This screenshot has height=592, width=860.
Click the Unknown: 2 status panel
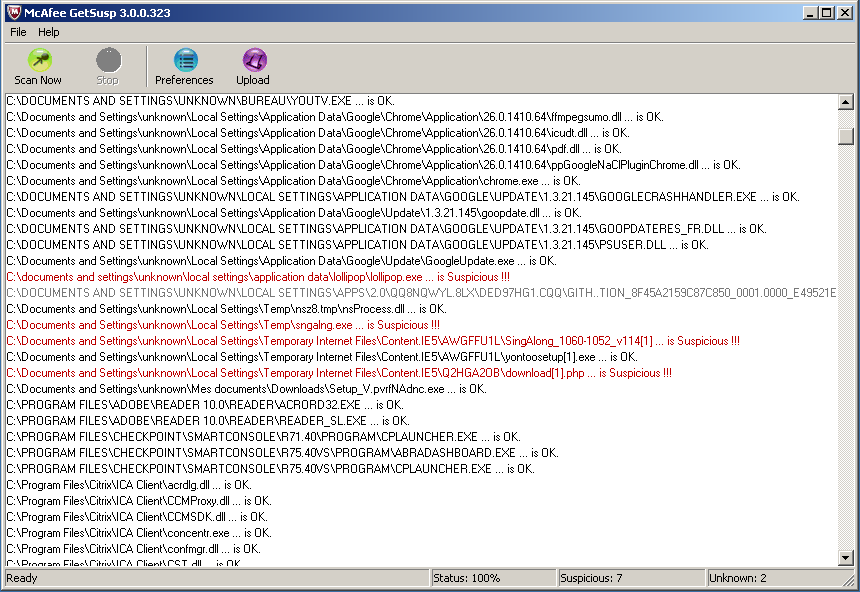(x=778, y=578)
